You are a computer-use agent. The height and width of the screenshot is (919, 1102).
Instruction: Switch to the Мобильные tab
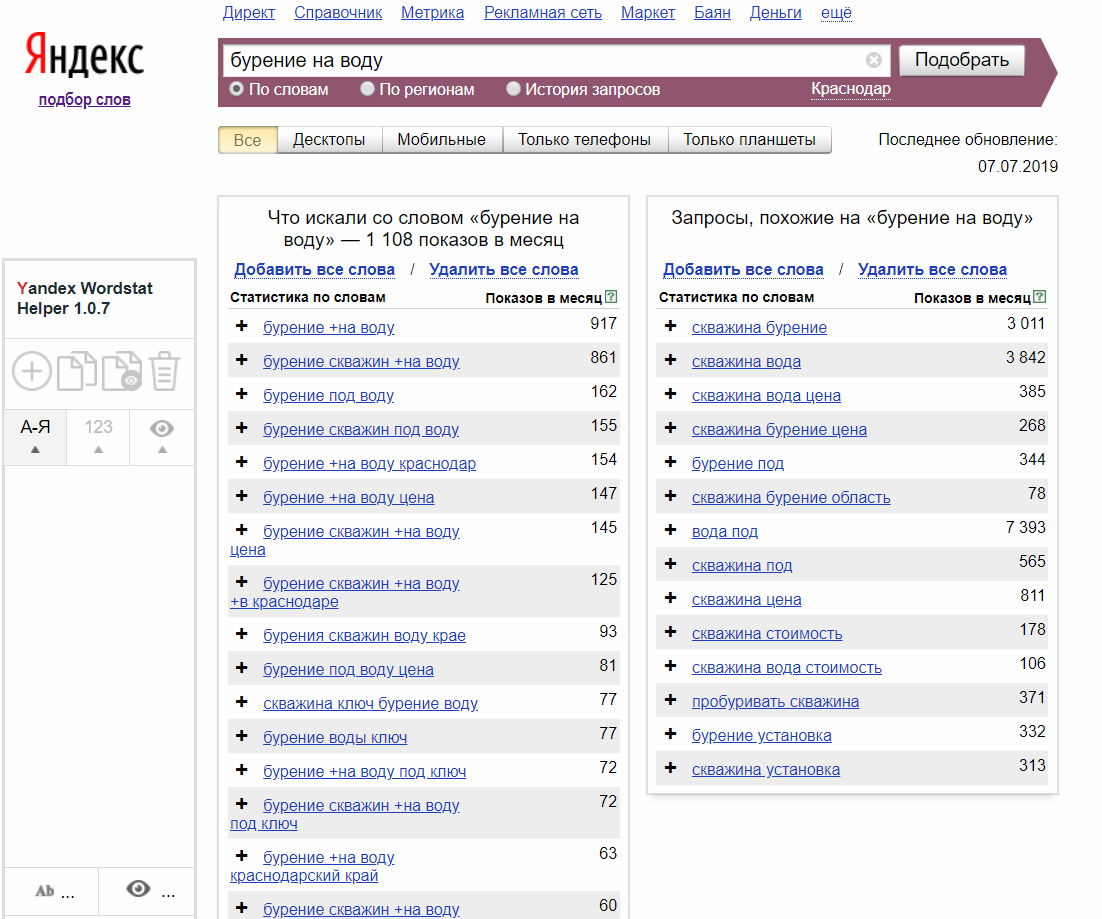[x=441, y=140]
